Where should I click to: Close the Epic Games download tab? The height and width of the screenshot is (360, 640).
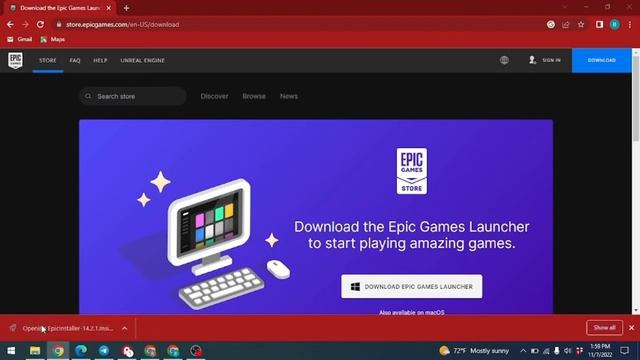tap(109, 8)
